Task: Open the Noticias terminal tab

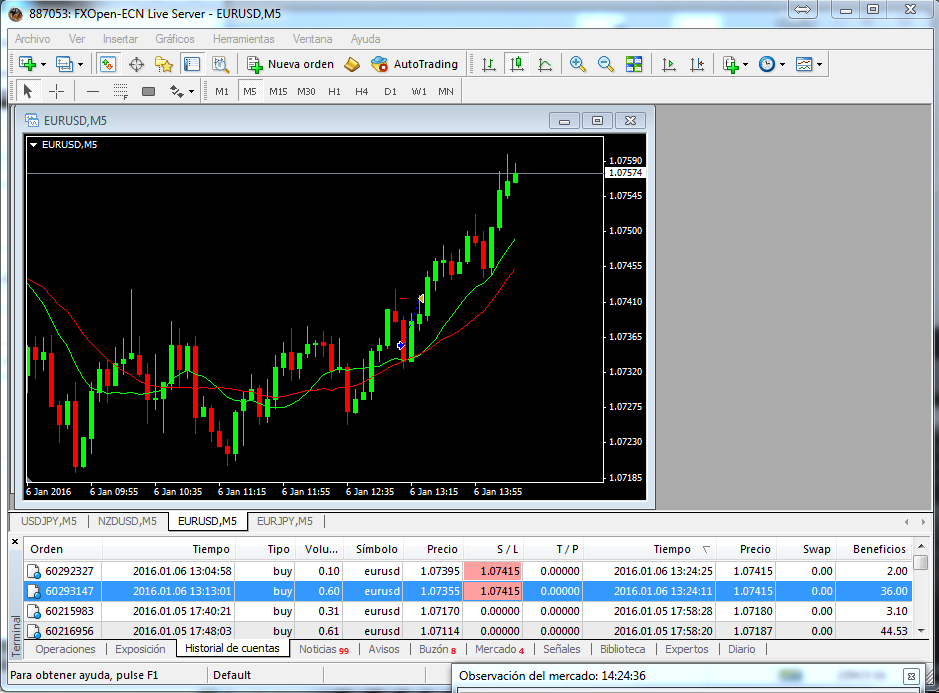Action: click(323, 649)
